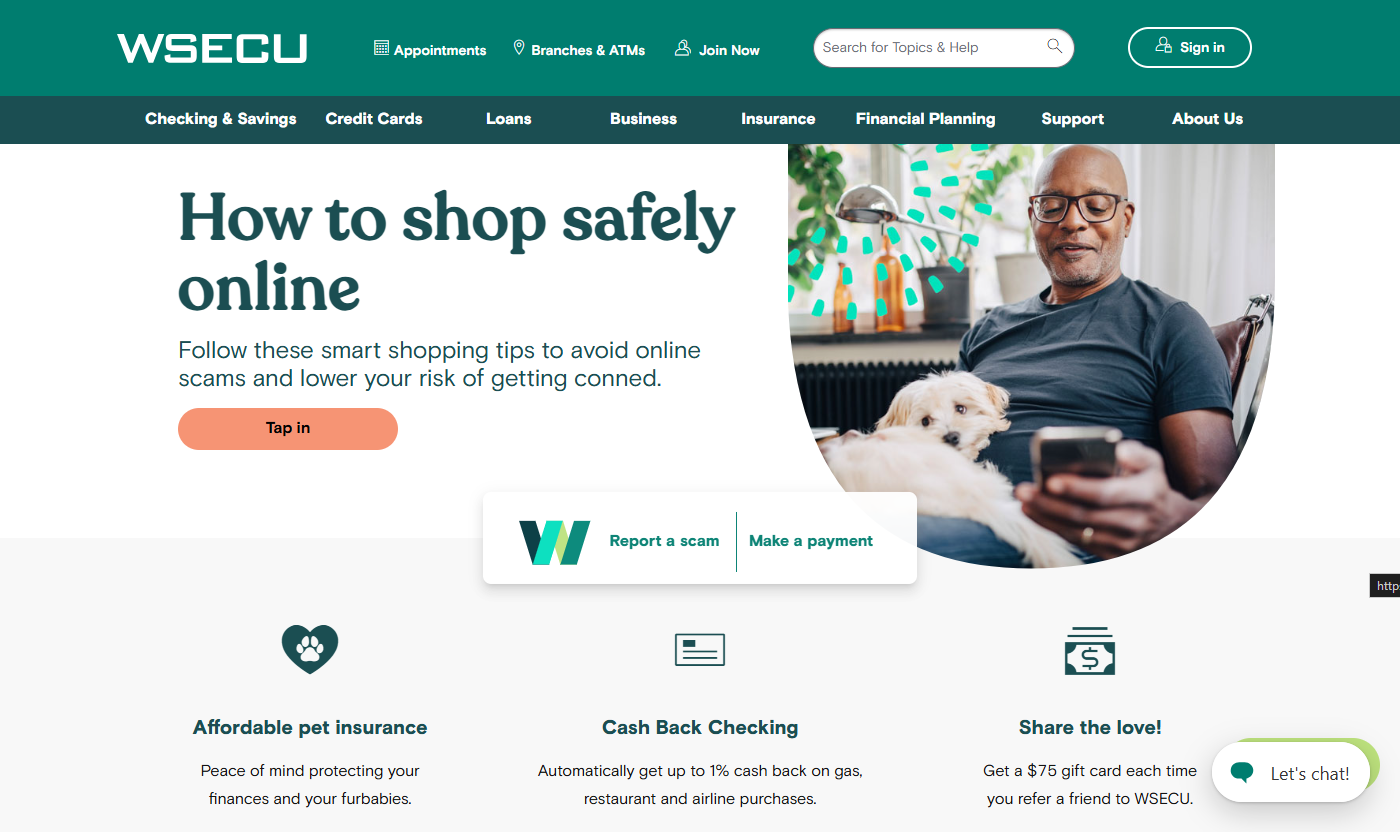Viewport: 1400px width, 832px height.
Task: Click the pet insurance heart paw icon
Action: [310, 649]
